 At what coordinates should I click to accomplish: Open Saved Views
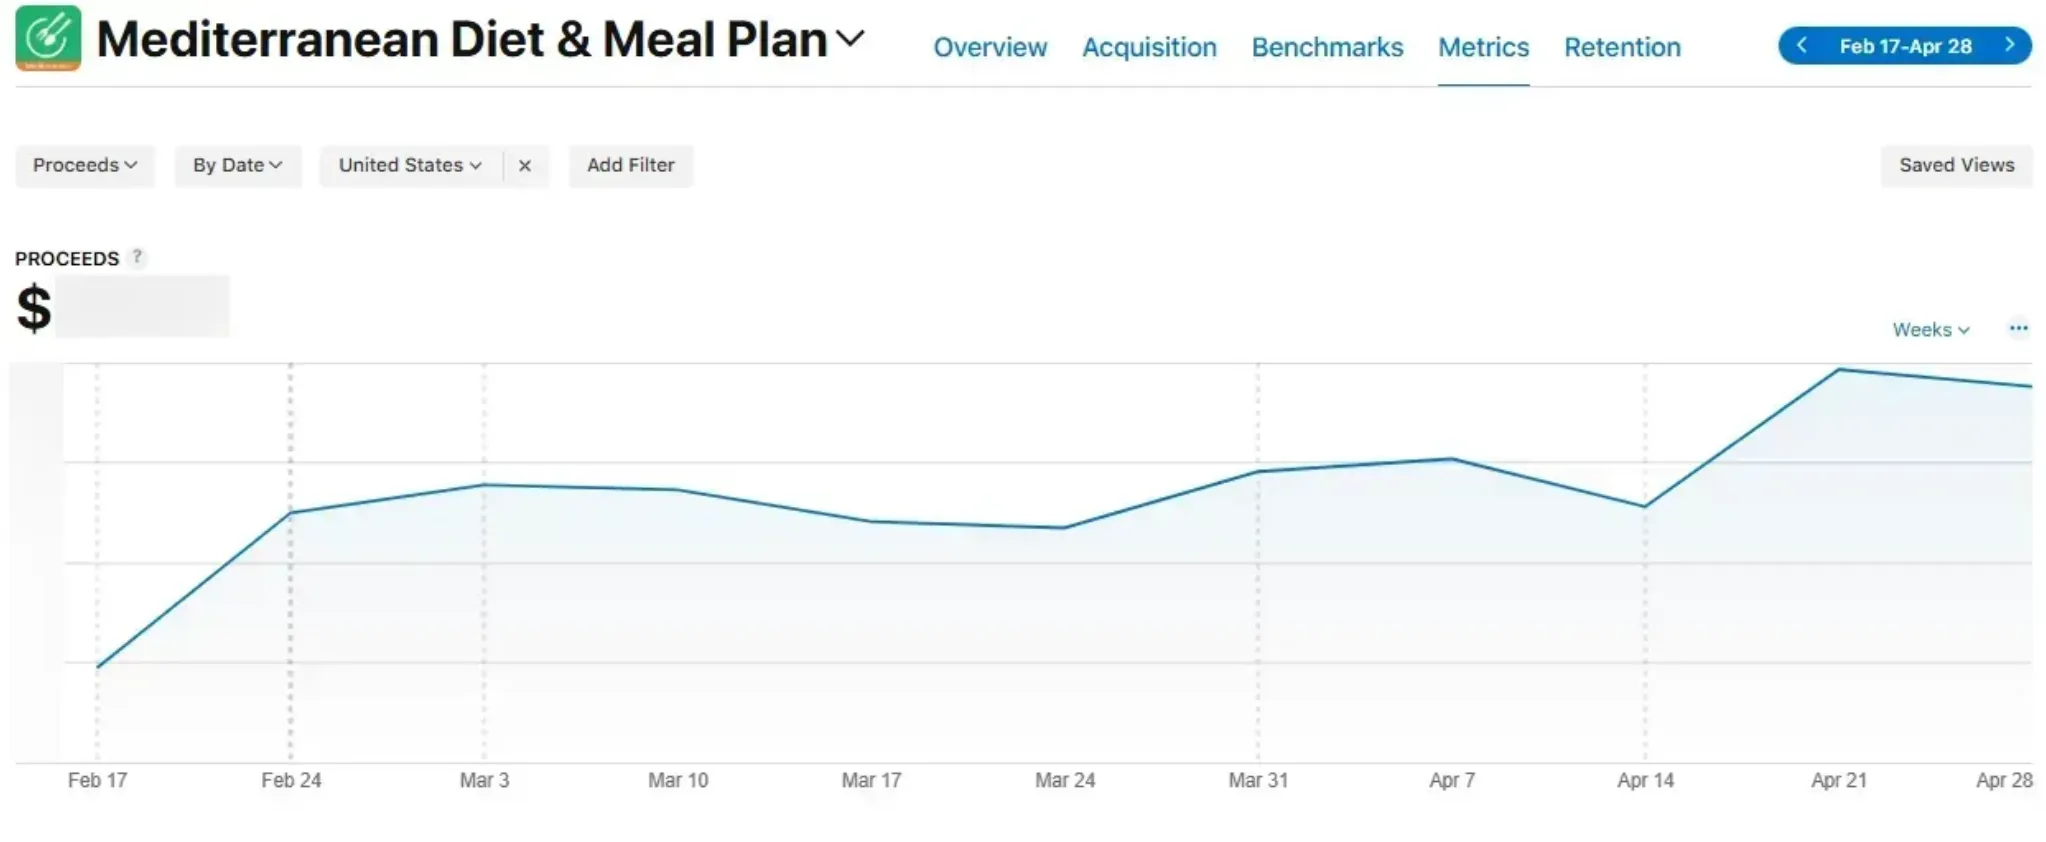click(x=1956, y=165)
